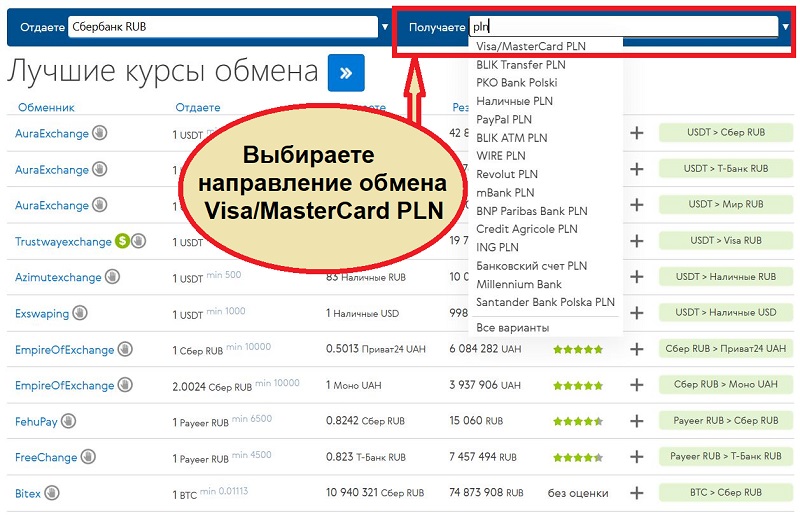Screen dimensions: 800x516
Task: Open the Отдаете dropdown arrow
Action: [385, 27]
